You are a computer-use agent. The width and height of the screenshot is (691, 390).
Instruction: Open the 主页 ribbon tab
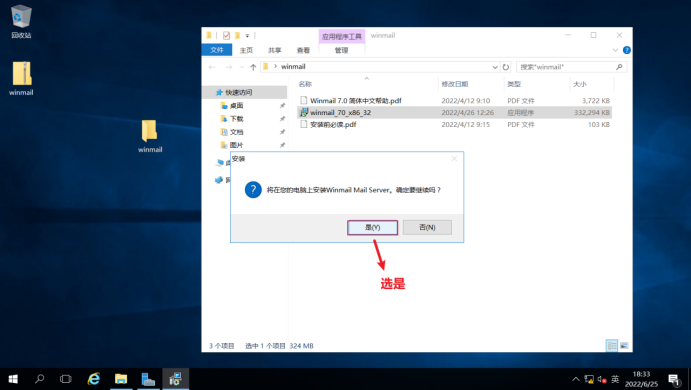click(246, 50)
